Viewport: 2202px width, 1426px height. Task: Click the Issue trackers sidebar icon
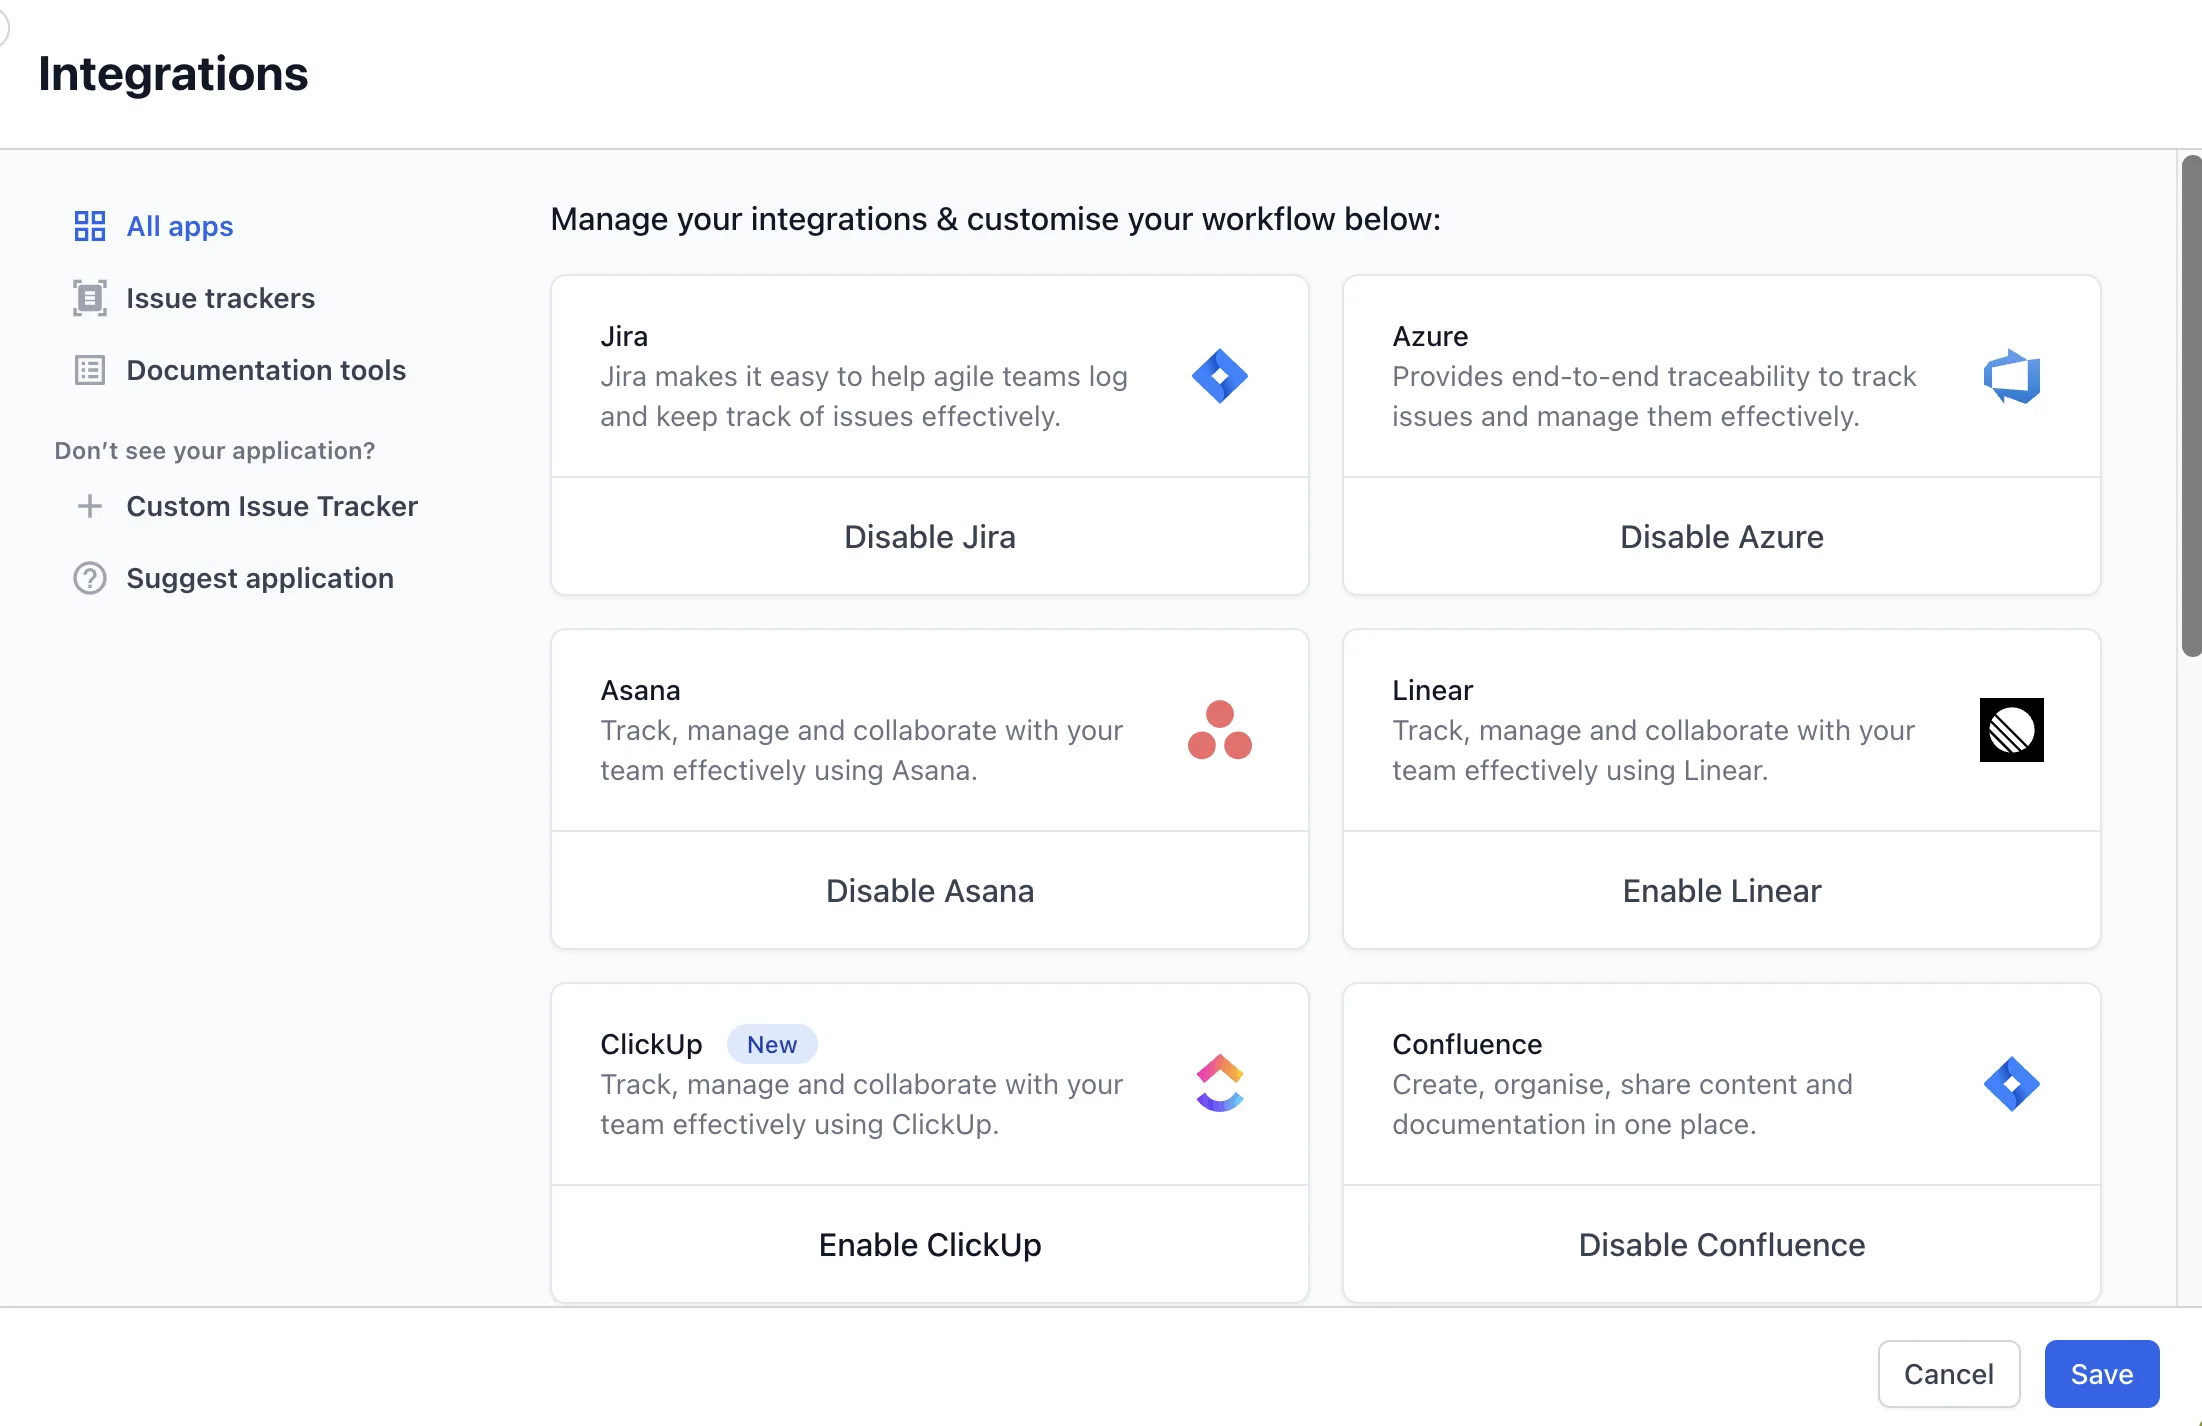(x=90, y=298)
